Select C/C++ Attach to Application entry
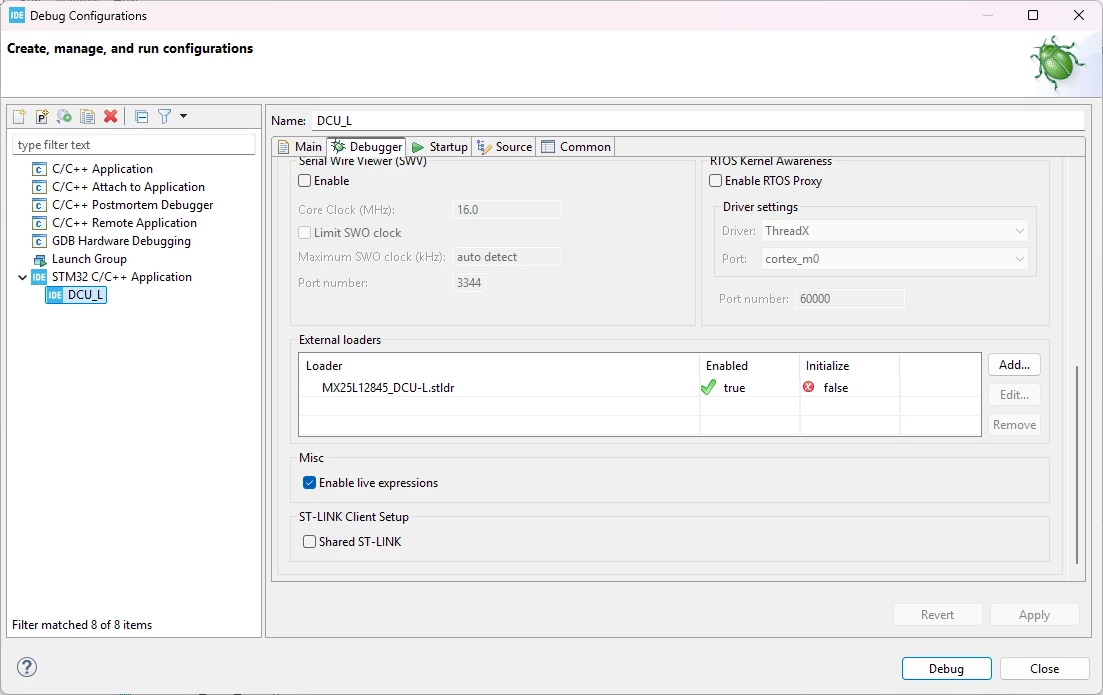The image size is (1103, 695). click(128, 187)
